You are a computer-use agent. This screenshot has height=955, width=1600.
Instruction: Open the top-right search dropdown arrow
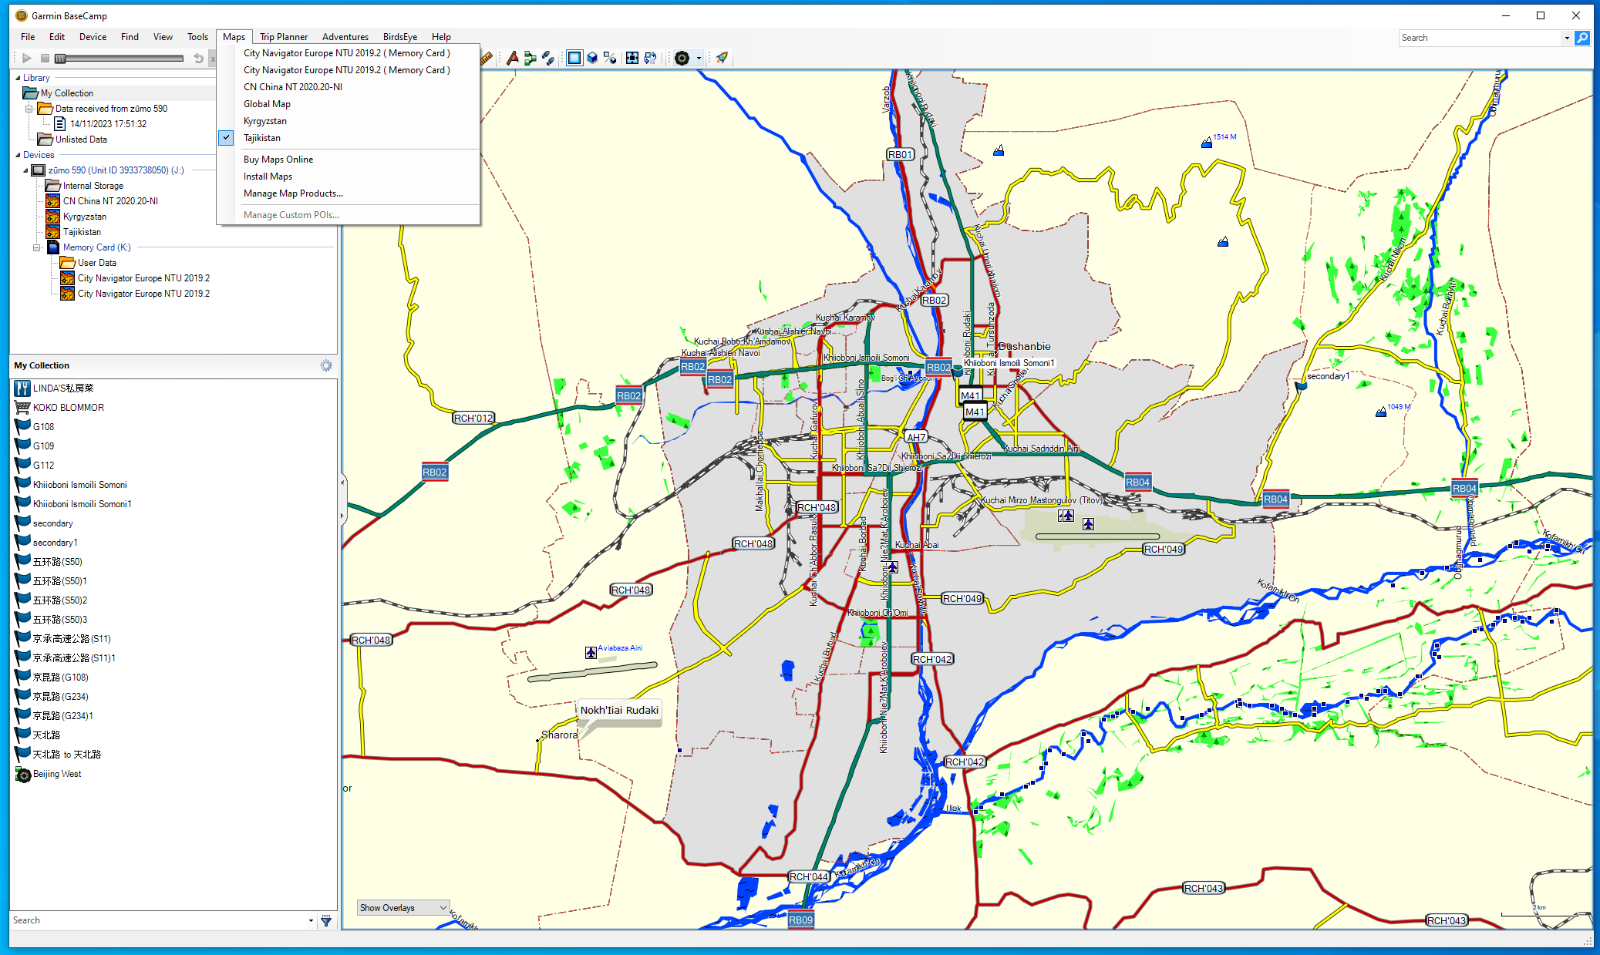[1567, 38]
